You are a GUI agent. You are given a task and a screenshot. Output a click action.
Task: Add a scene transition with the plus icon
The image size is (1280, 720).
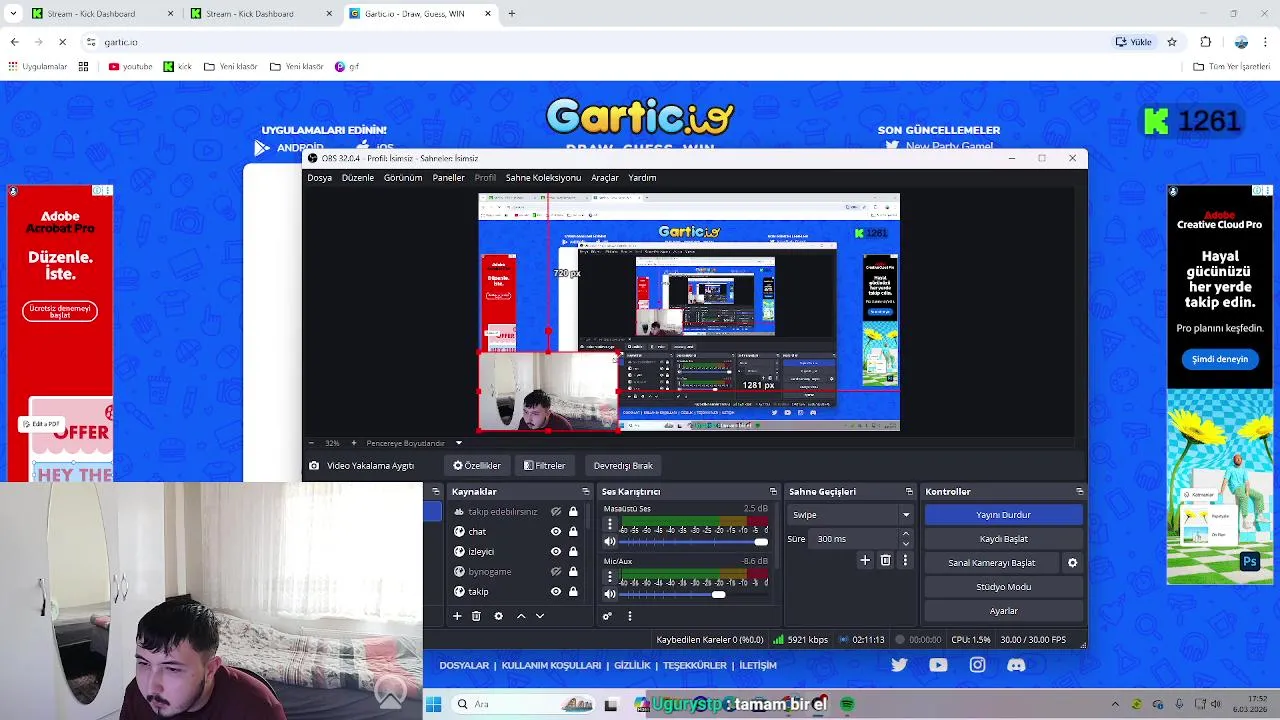coord(865,561)
